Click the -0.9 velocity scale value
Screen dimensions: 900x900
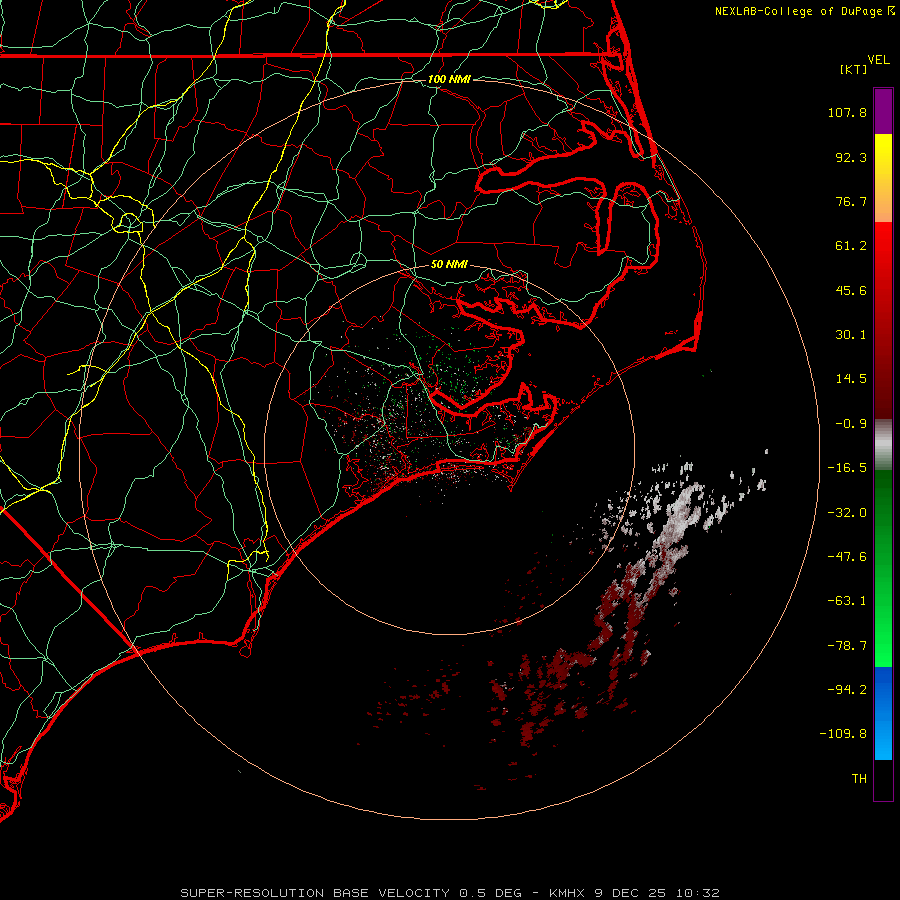pyautogui.click(x=851, y=424)
